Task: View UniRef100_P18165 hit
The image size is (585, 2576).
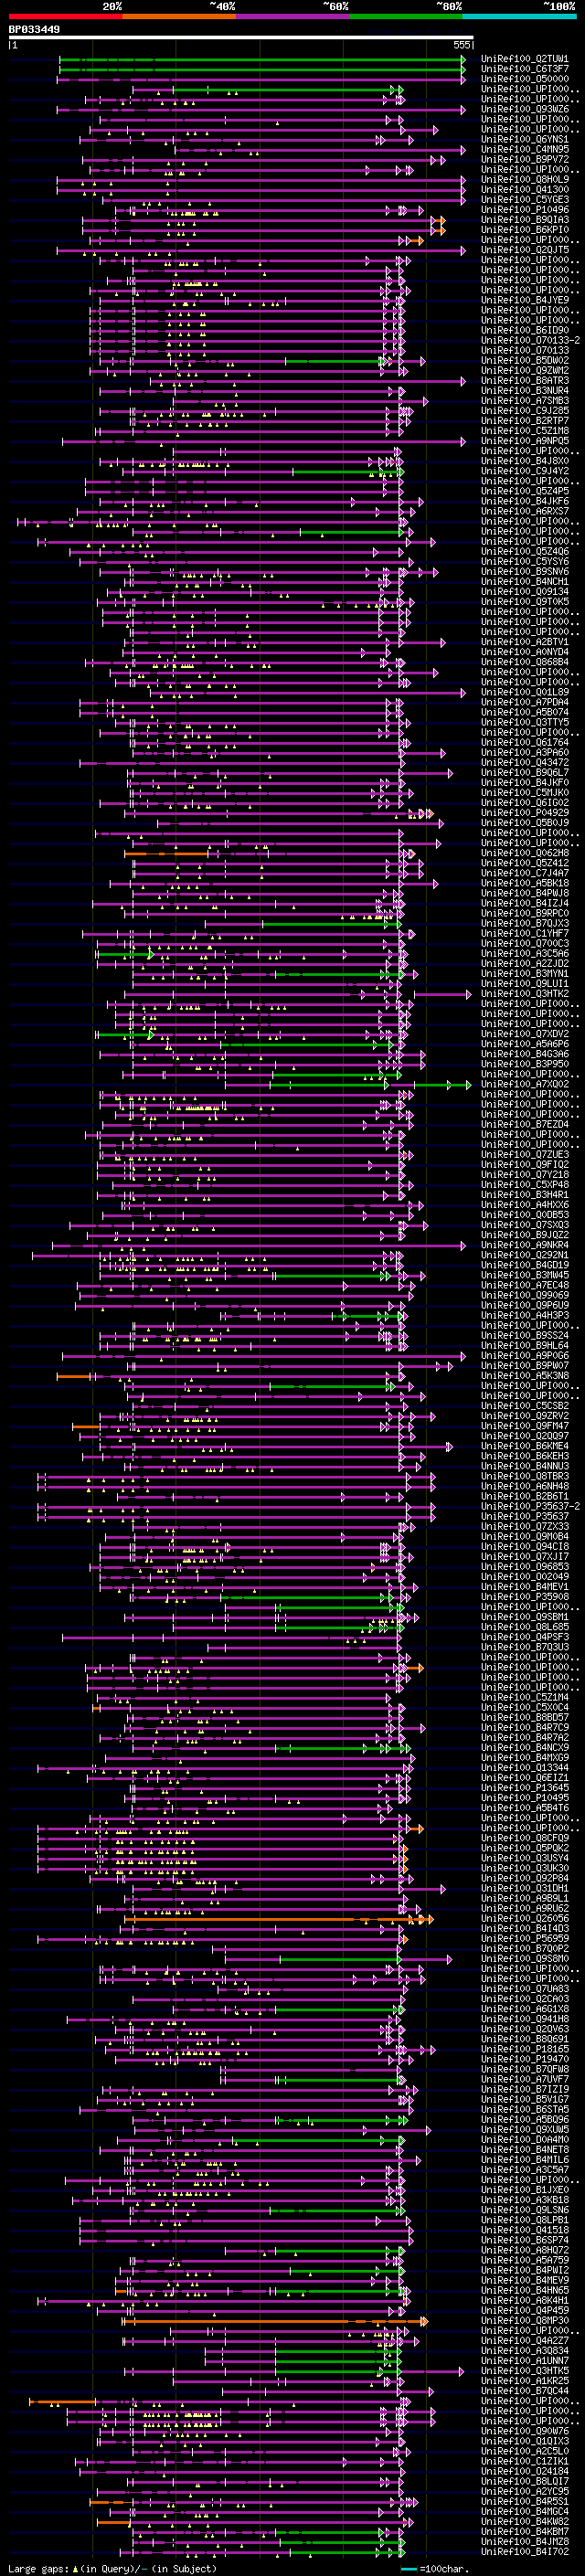Action: [524, 2049]
